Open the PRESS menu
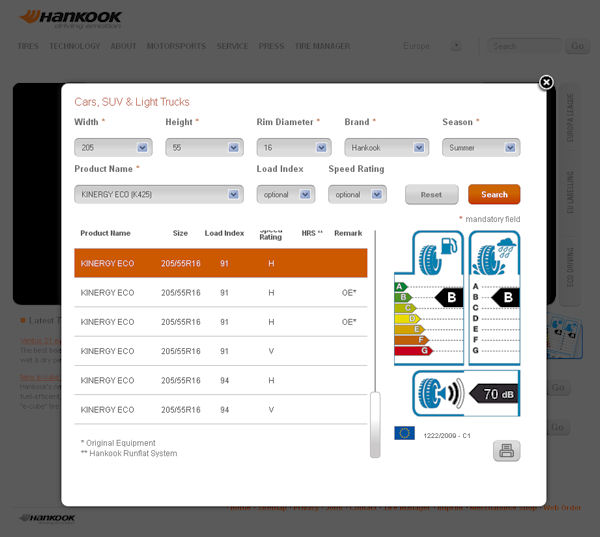This screenshot has width=600, height=537. point(271,46)
